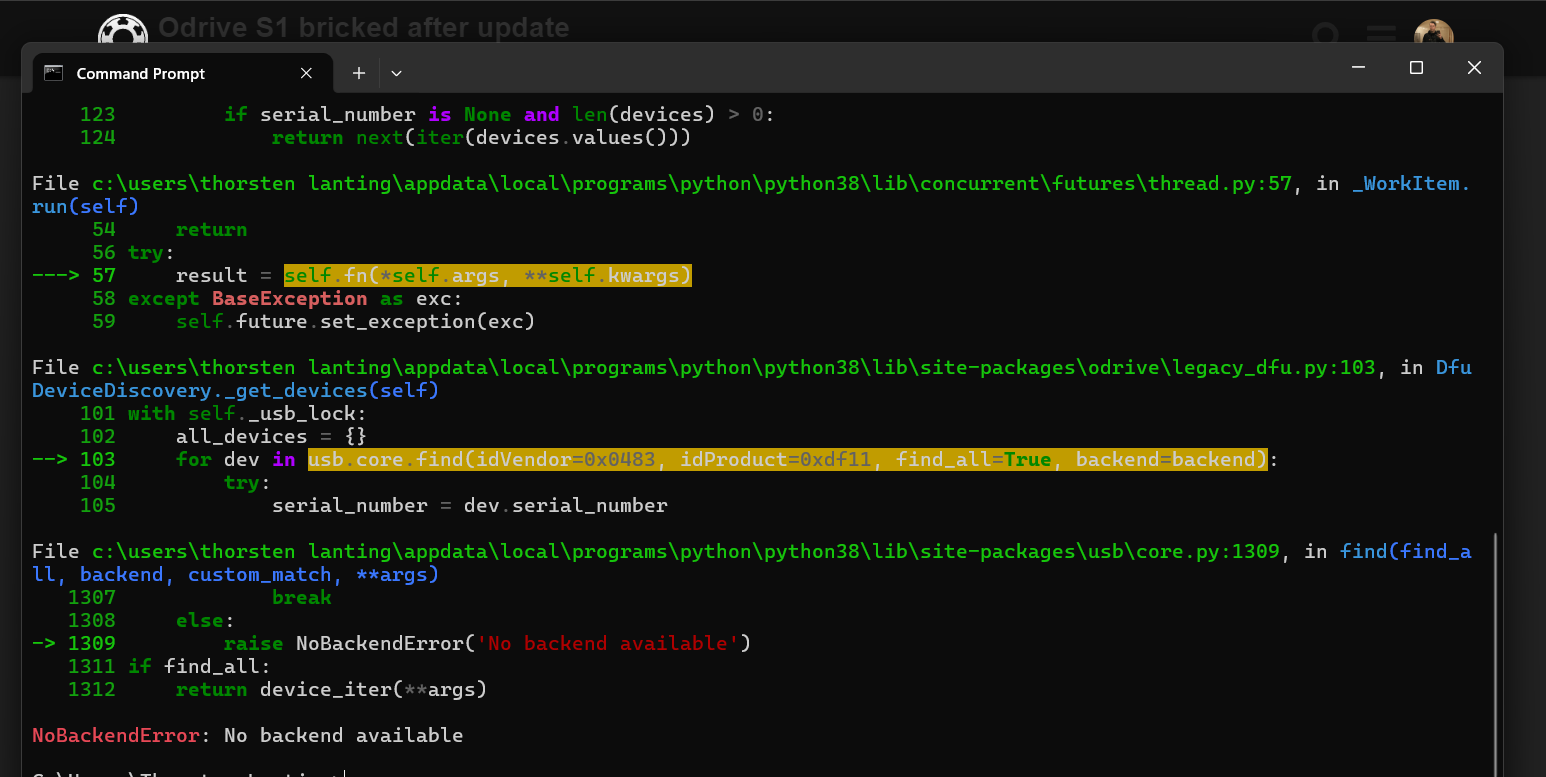The height and width of the screenshot is (777, 1546).
Task: Open a new tab with plus button
Action: tap(359, 73)
